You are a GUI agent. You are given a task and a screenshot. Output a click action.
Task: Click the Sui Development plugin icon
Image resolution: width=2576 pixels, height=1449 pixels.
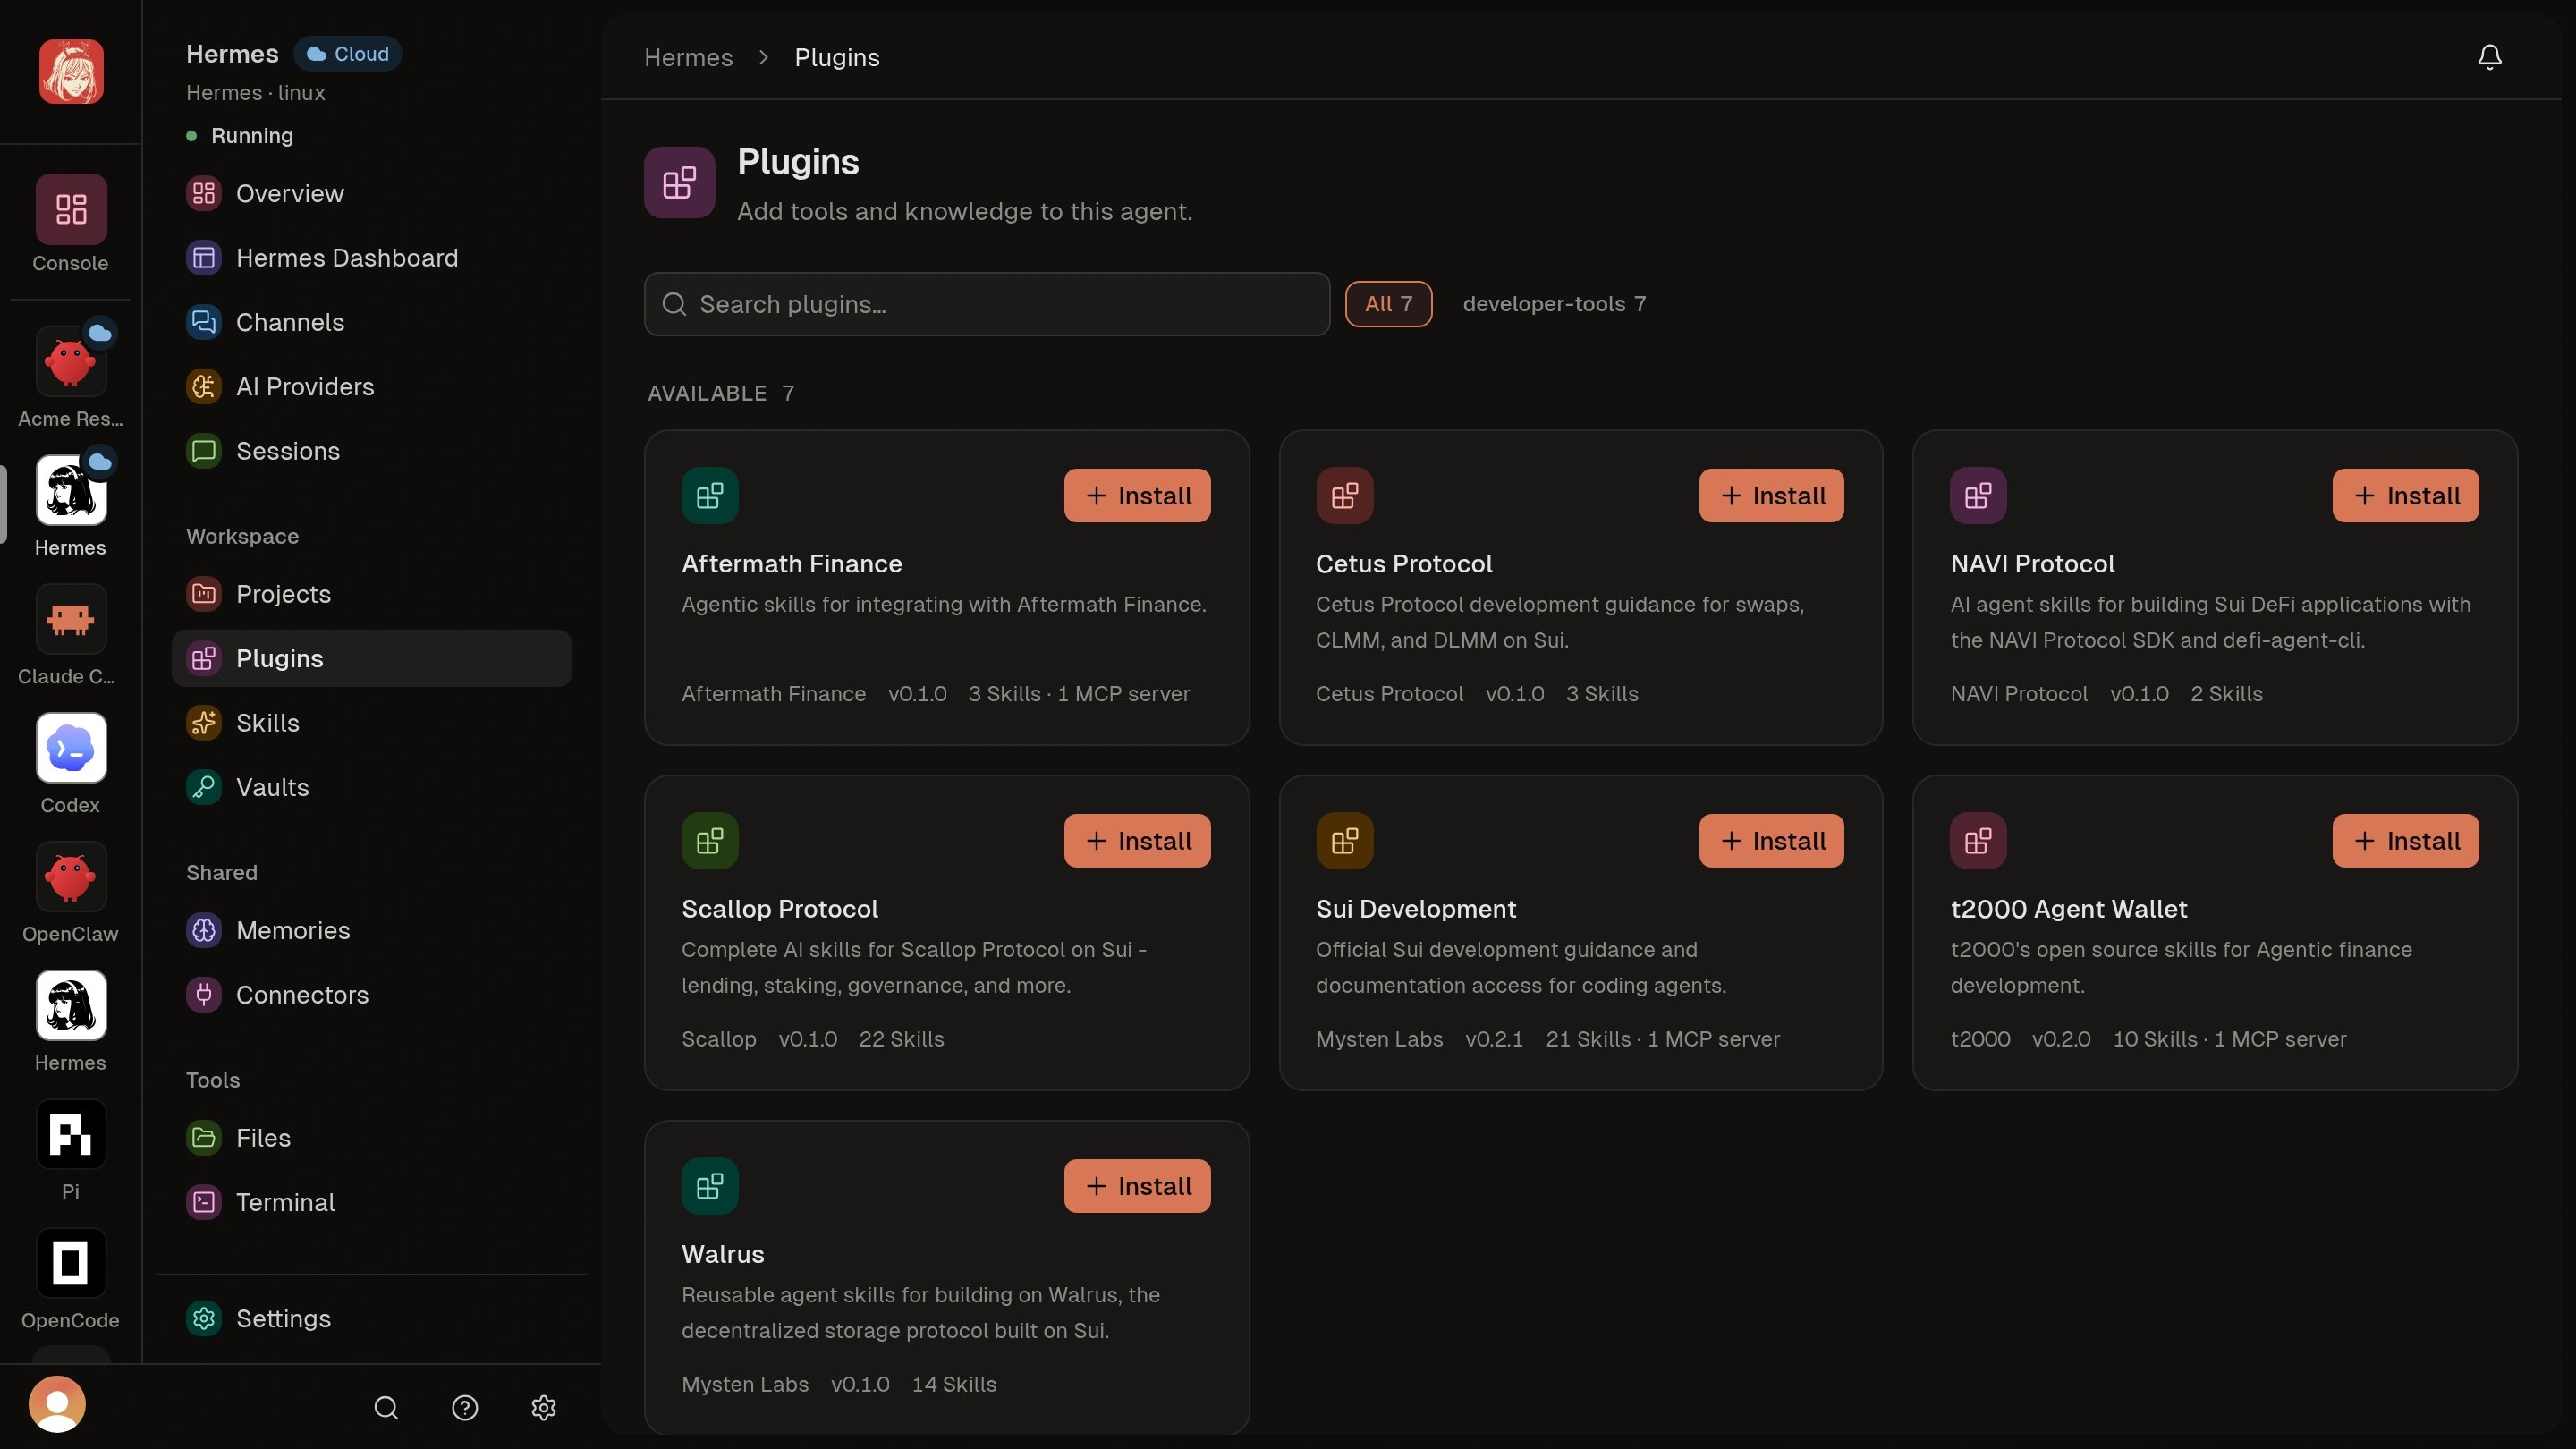click(x=1345, y=841)
